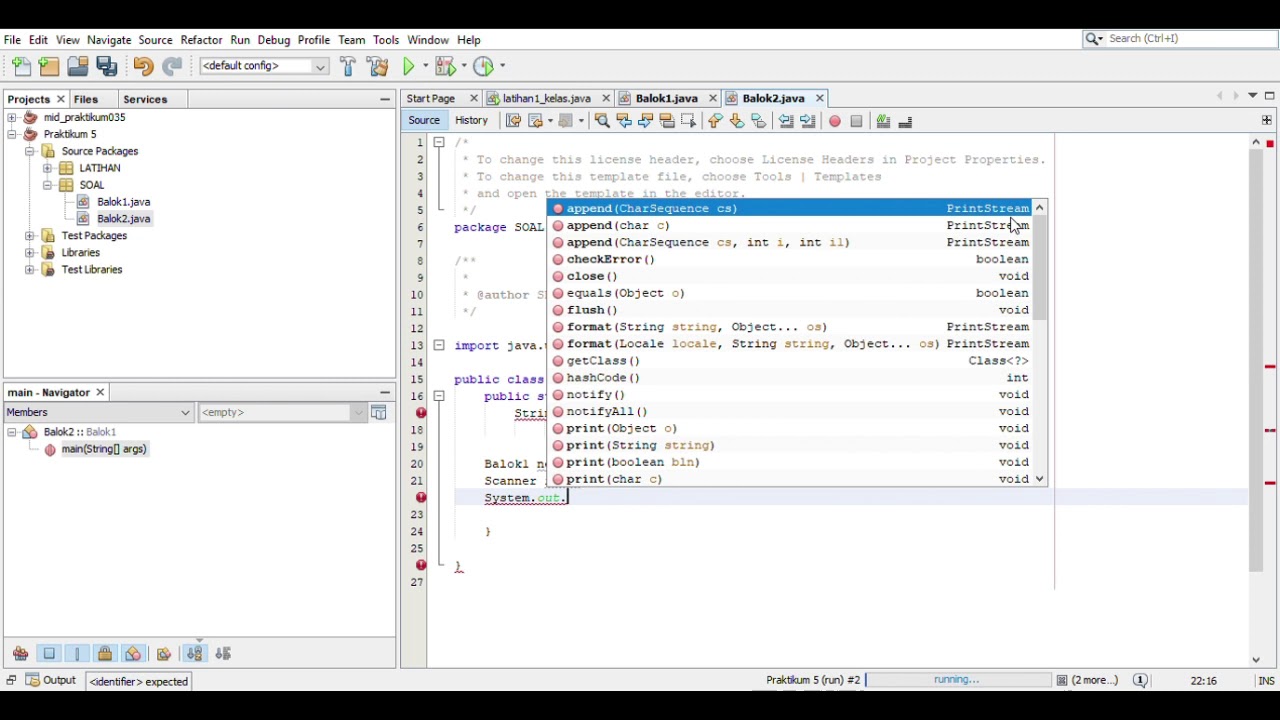Run the project with green play icon

click(x=409, y=66)
